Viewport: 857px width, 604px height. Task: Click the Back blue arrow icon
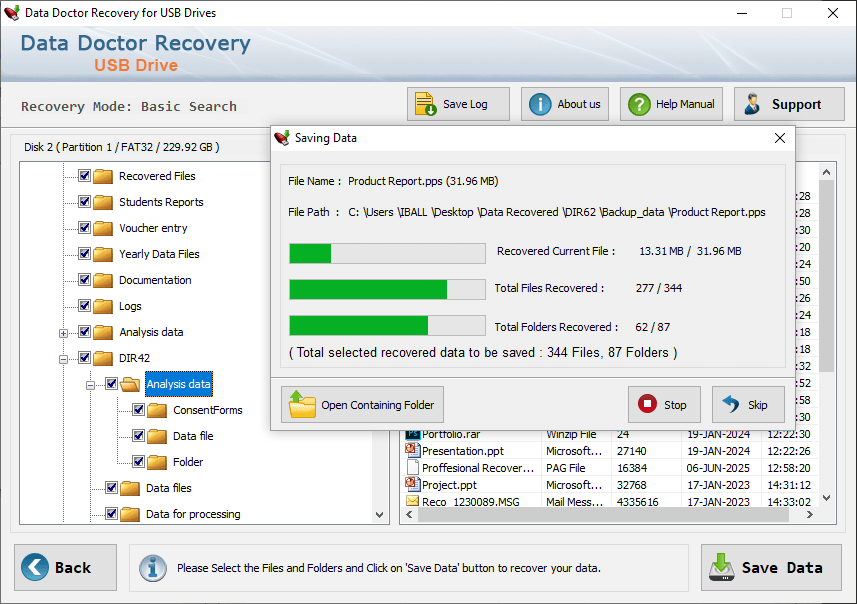(x=35, y=567)
